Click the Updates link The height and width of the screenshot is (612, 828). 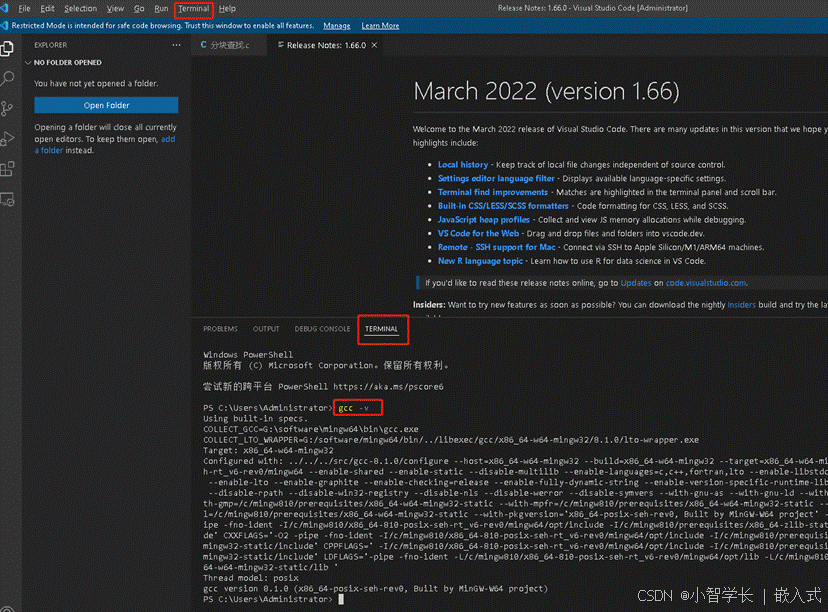click(636, 283)
